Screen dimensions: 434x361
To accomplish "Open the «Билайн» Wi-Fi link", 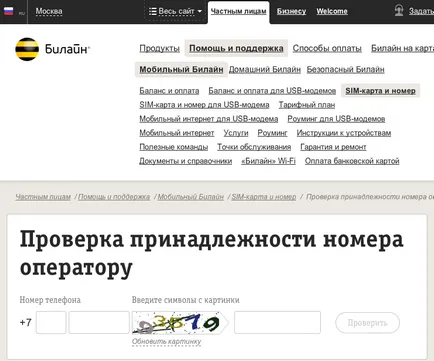I will (268, 161).
